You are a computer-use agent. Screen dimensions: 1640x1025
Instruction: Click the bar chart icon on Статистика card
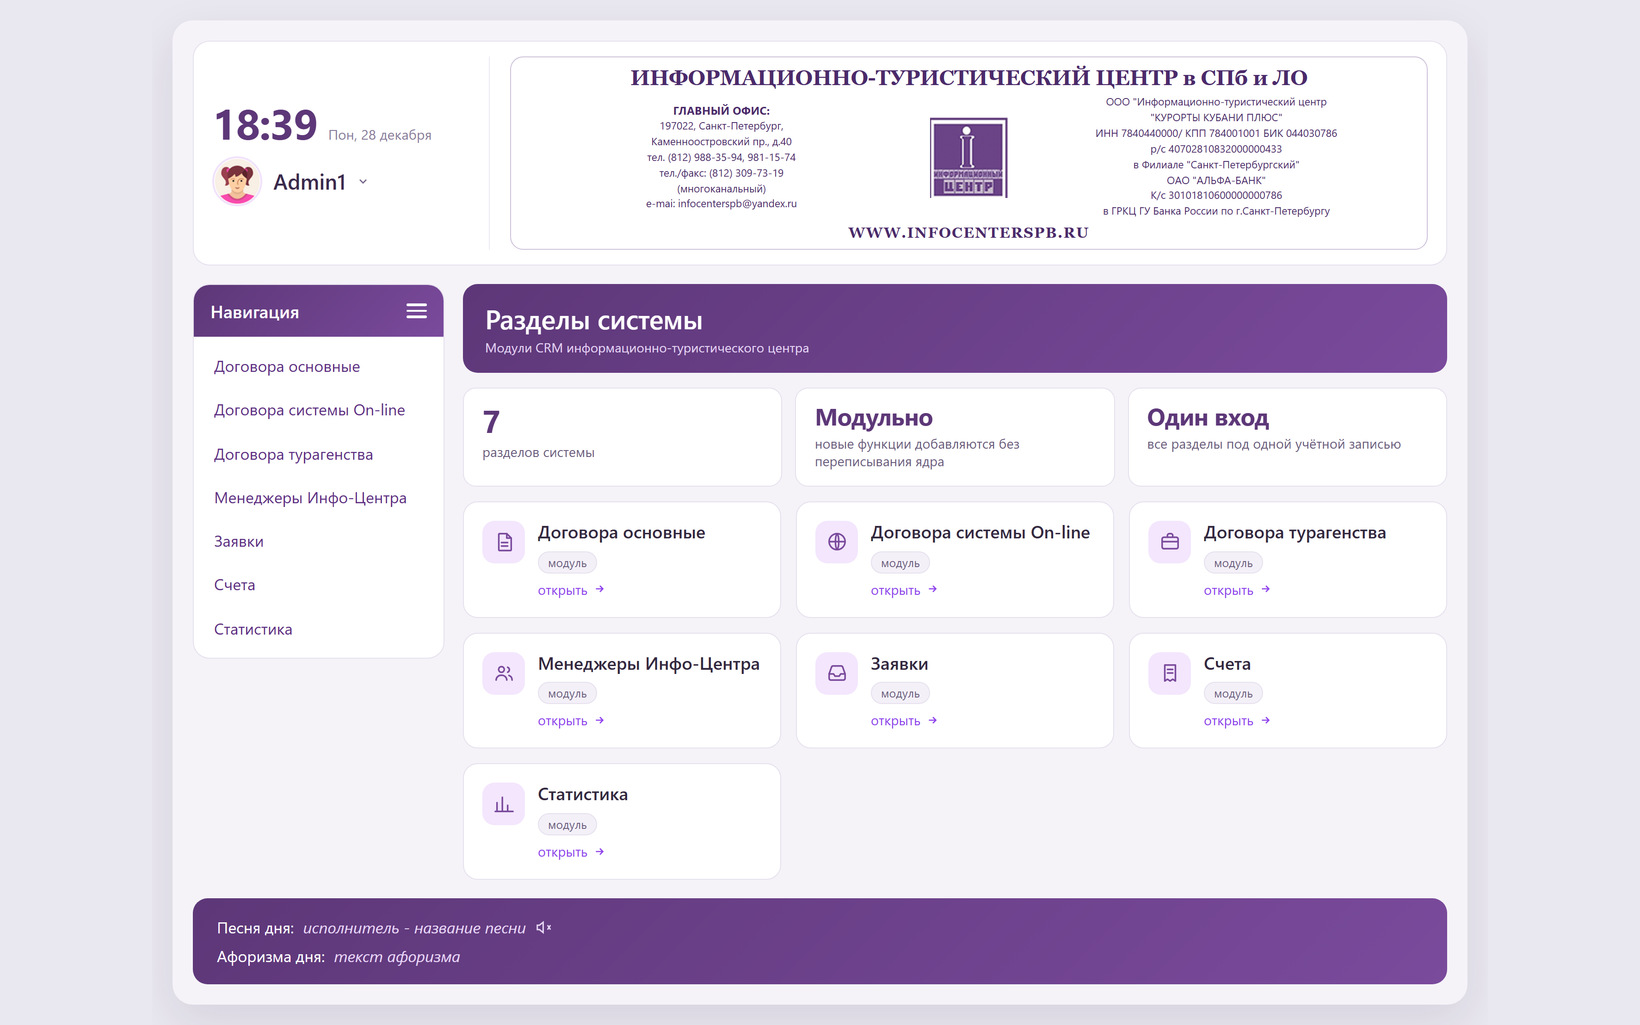tap(504, 804)
